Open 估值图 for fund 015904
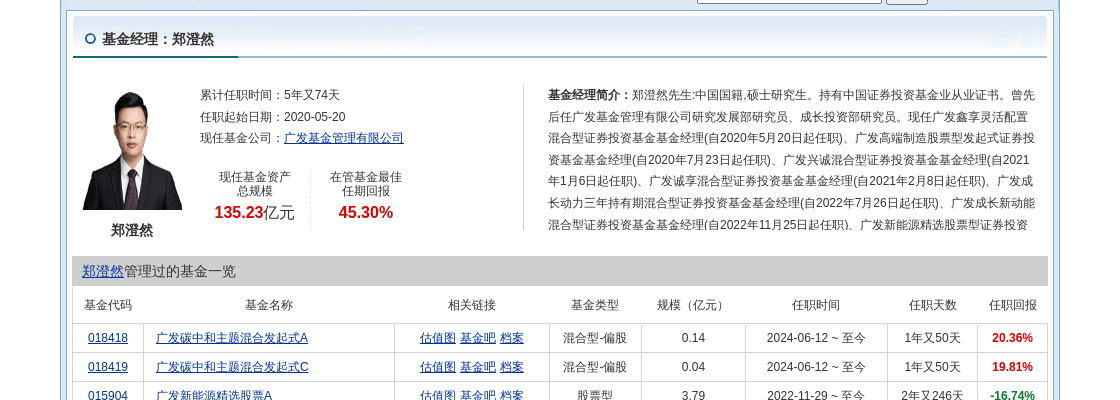The width and height of the screenshot is (1120, 400). tap(438, 395)
